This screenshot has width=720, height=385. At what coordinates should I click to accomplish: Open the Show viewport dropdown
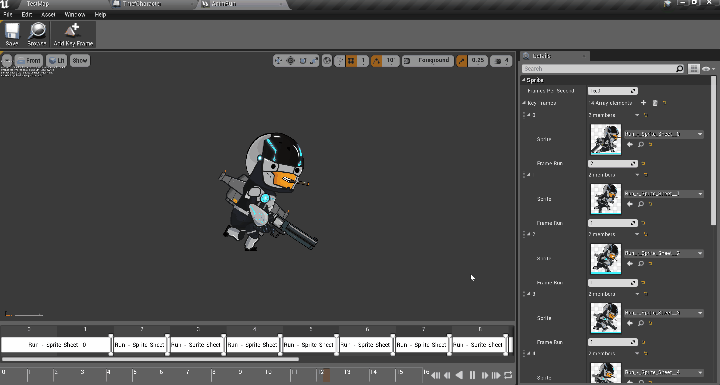point(80,61)
